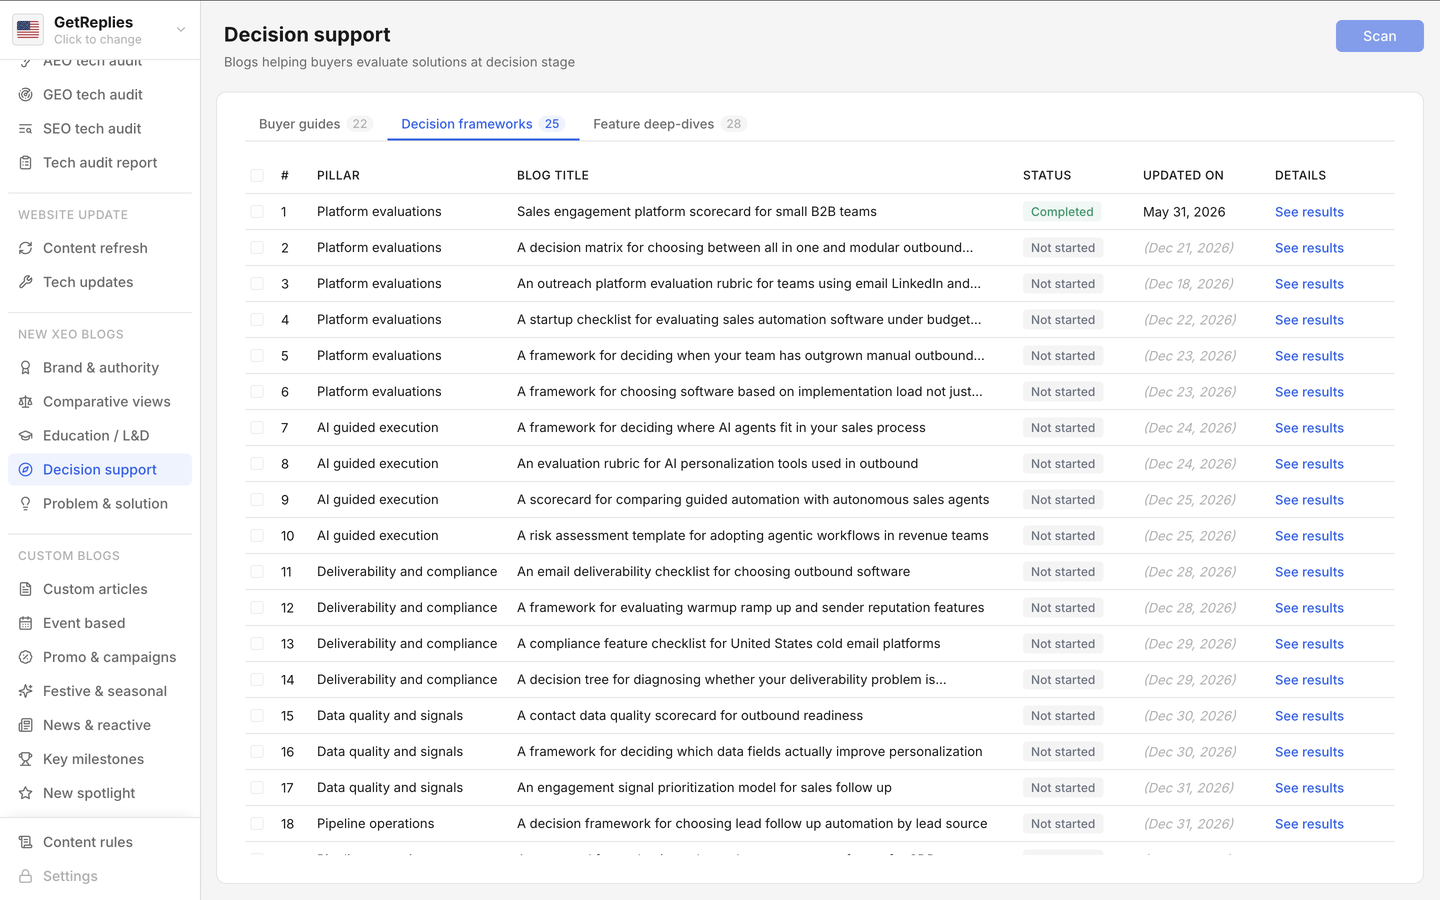The height and width of the screenshot is (900, 1440).
Task: Toggle the select-all checkbox in table header
Action: click(x=257, y=175)
